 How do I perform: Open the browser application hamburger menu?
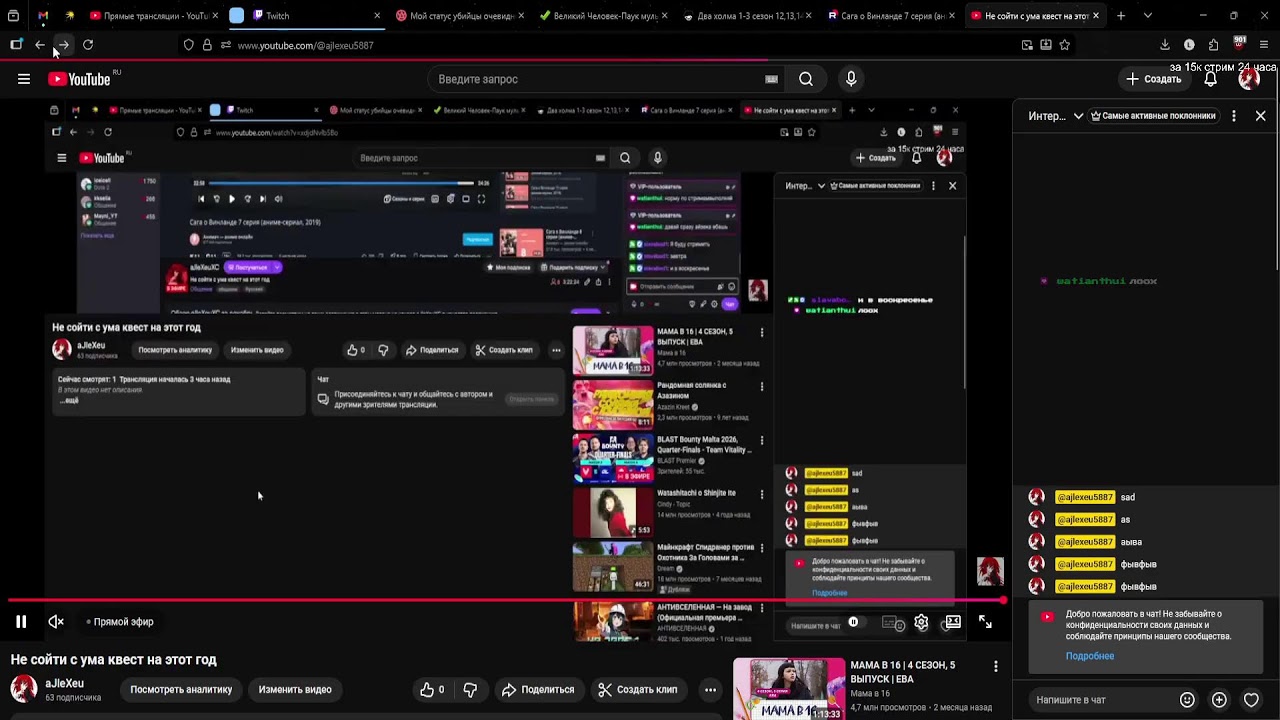click(x=1264, y=45)
